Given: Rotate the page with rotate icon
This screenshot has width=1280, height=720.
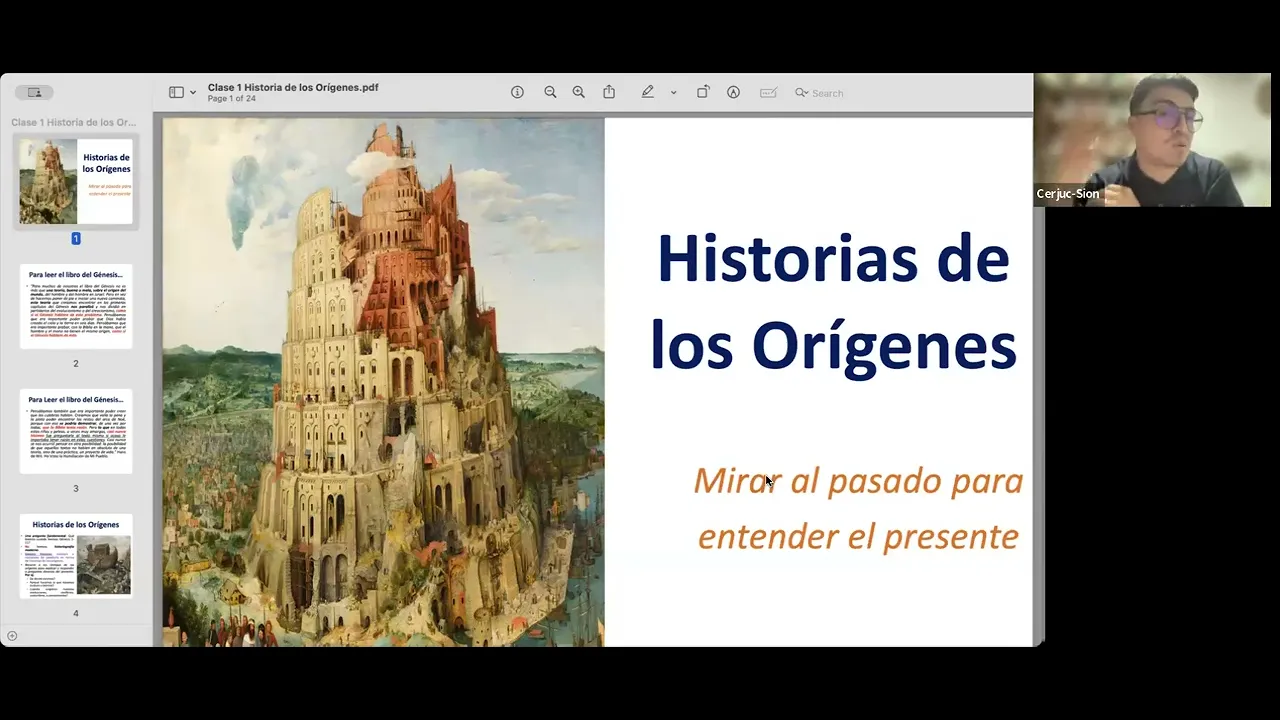Looking at the screenshot, I should [x=703, y=92].
